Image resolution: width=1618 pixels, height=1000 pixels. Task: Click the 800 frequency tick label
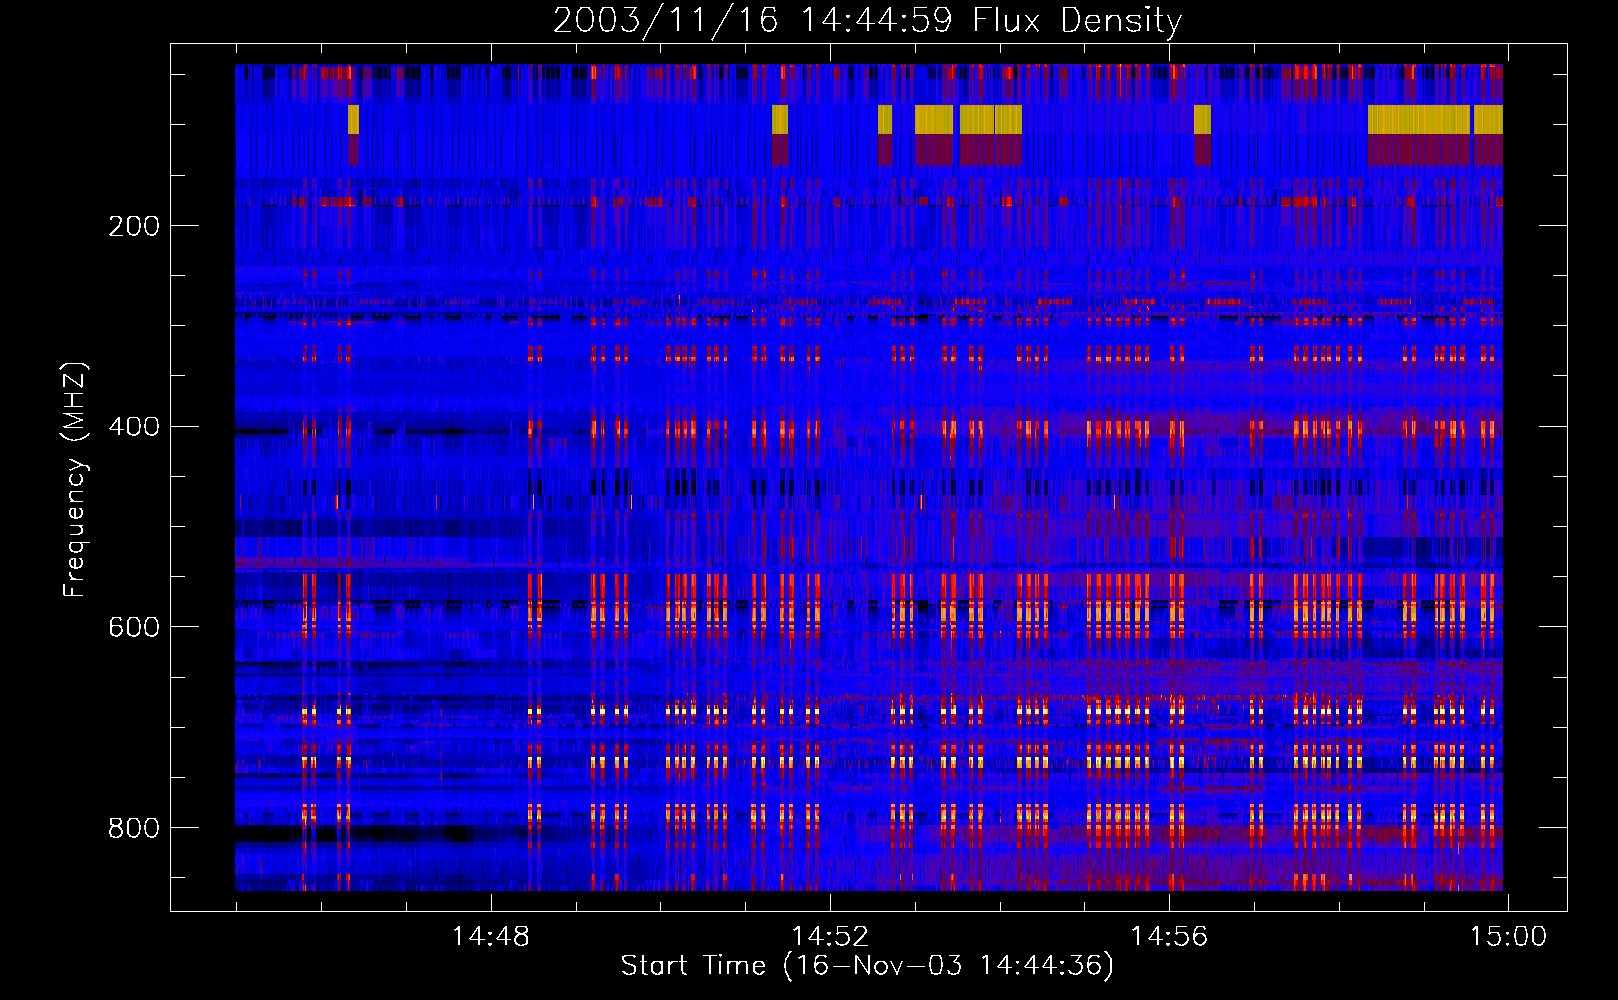point(134,828)
